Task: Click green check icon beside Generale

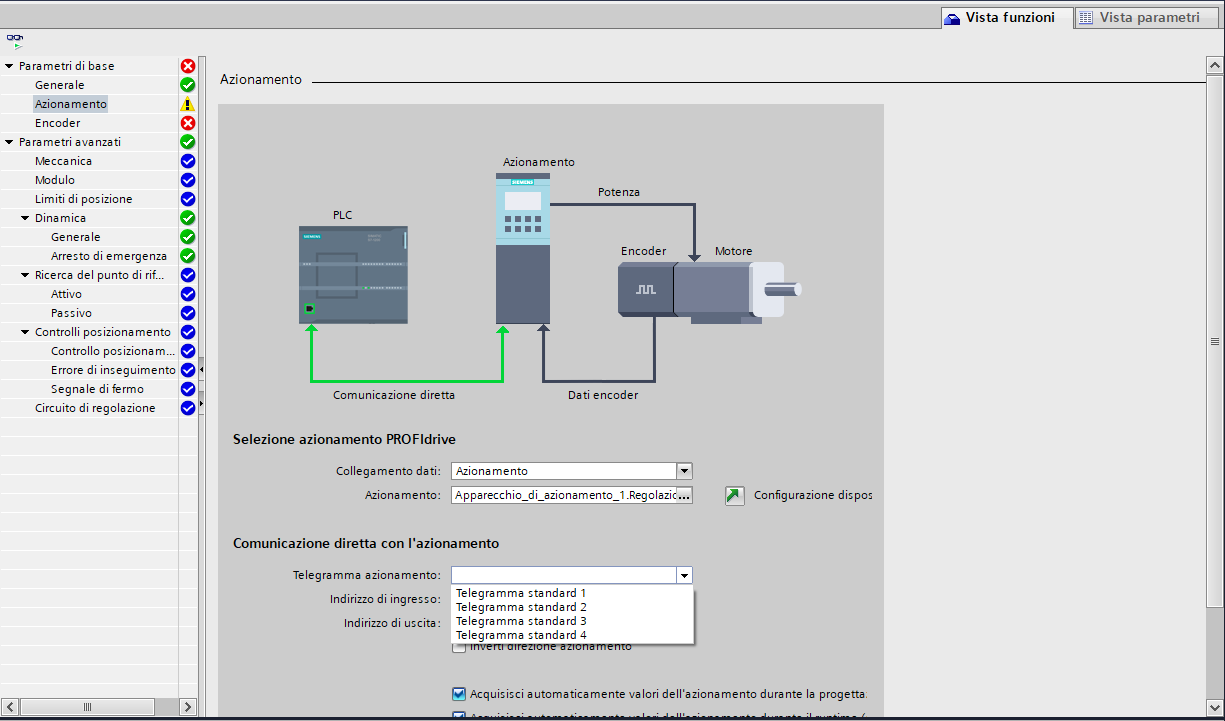Action: point(187,85)
